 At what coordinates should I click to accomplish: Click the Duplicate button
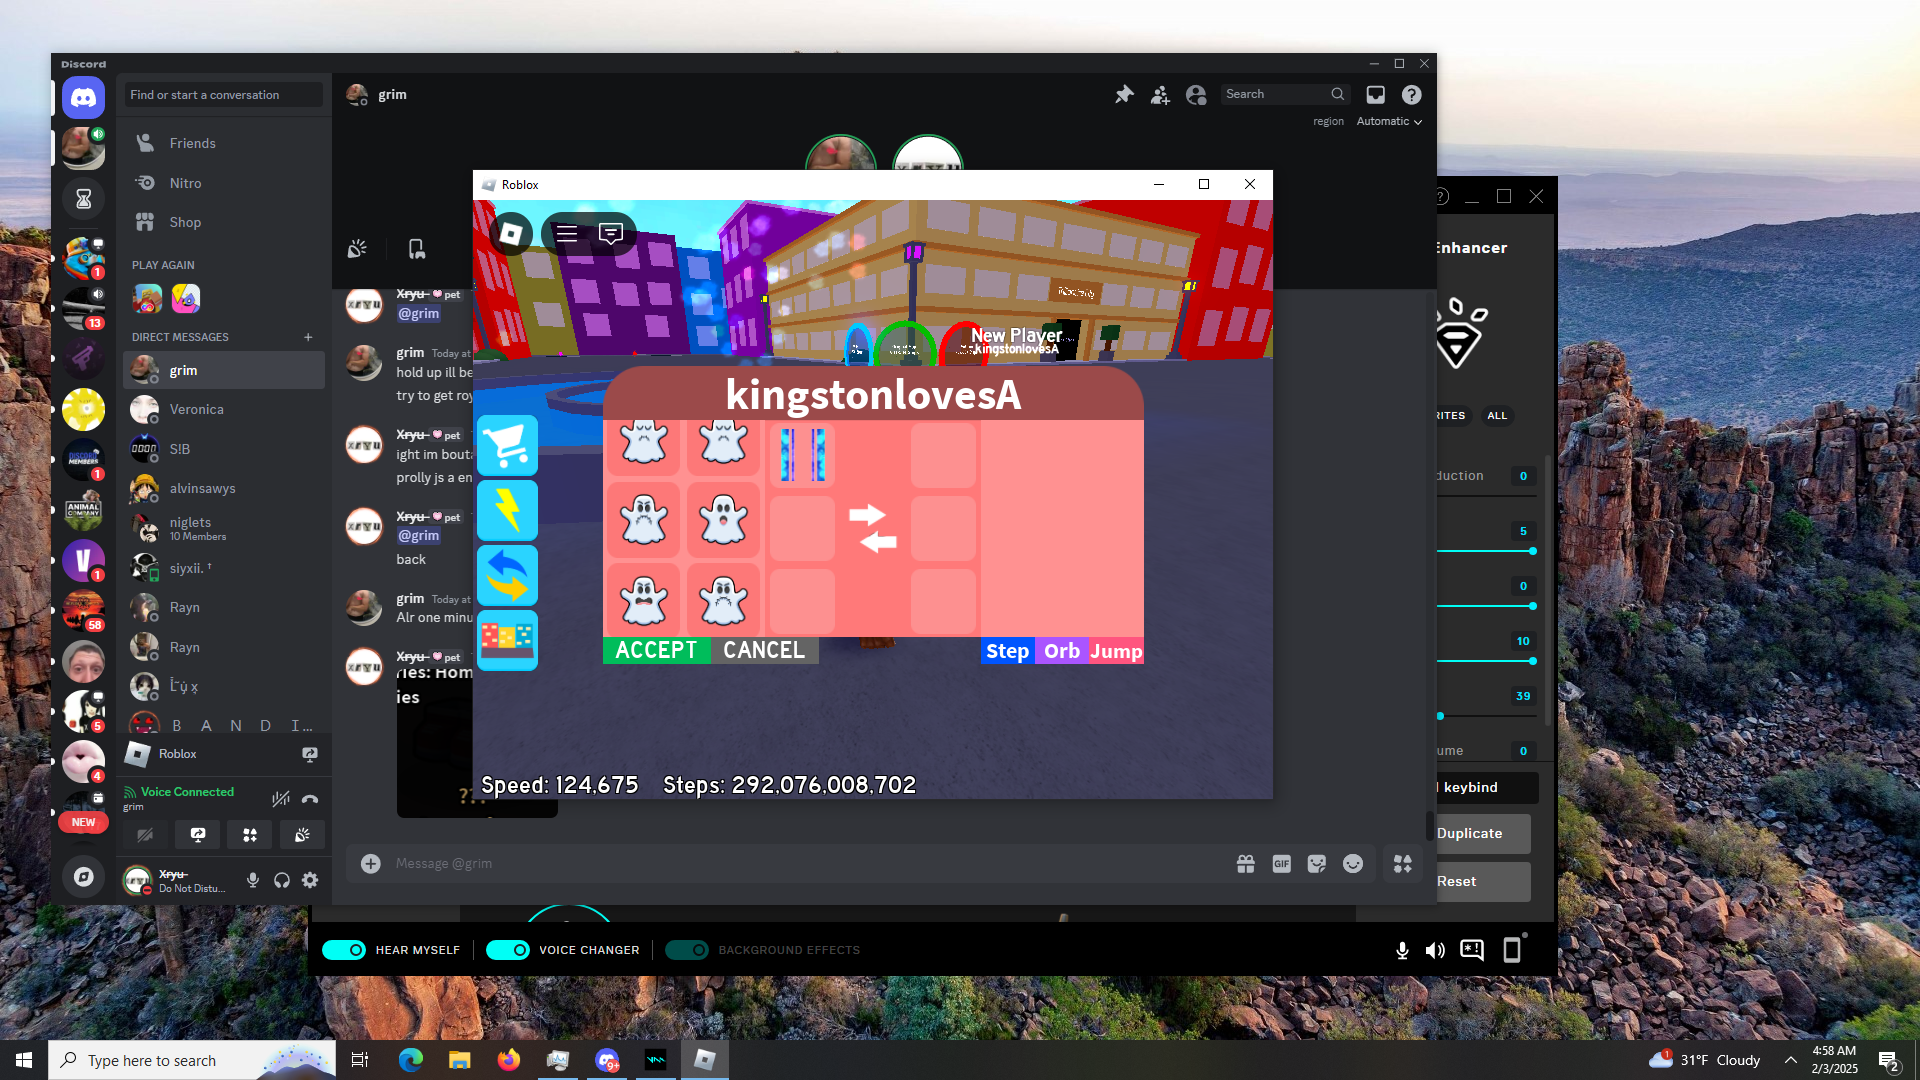(x=1480, y=833)
